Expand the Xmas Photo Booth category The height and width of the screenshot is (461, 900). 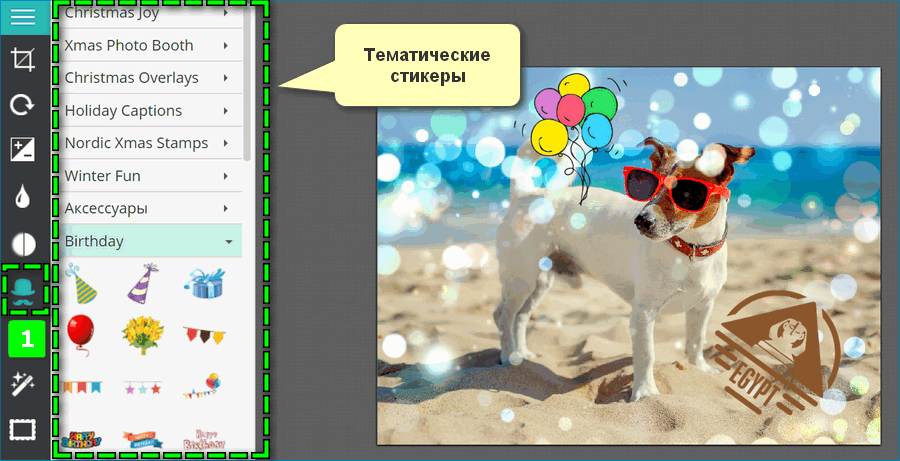[148, 46]
